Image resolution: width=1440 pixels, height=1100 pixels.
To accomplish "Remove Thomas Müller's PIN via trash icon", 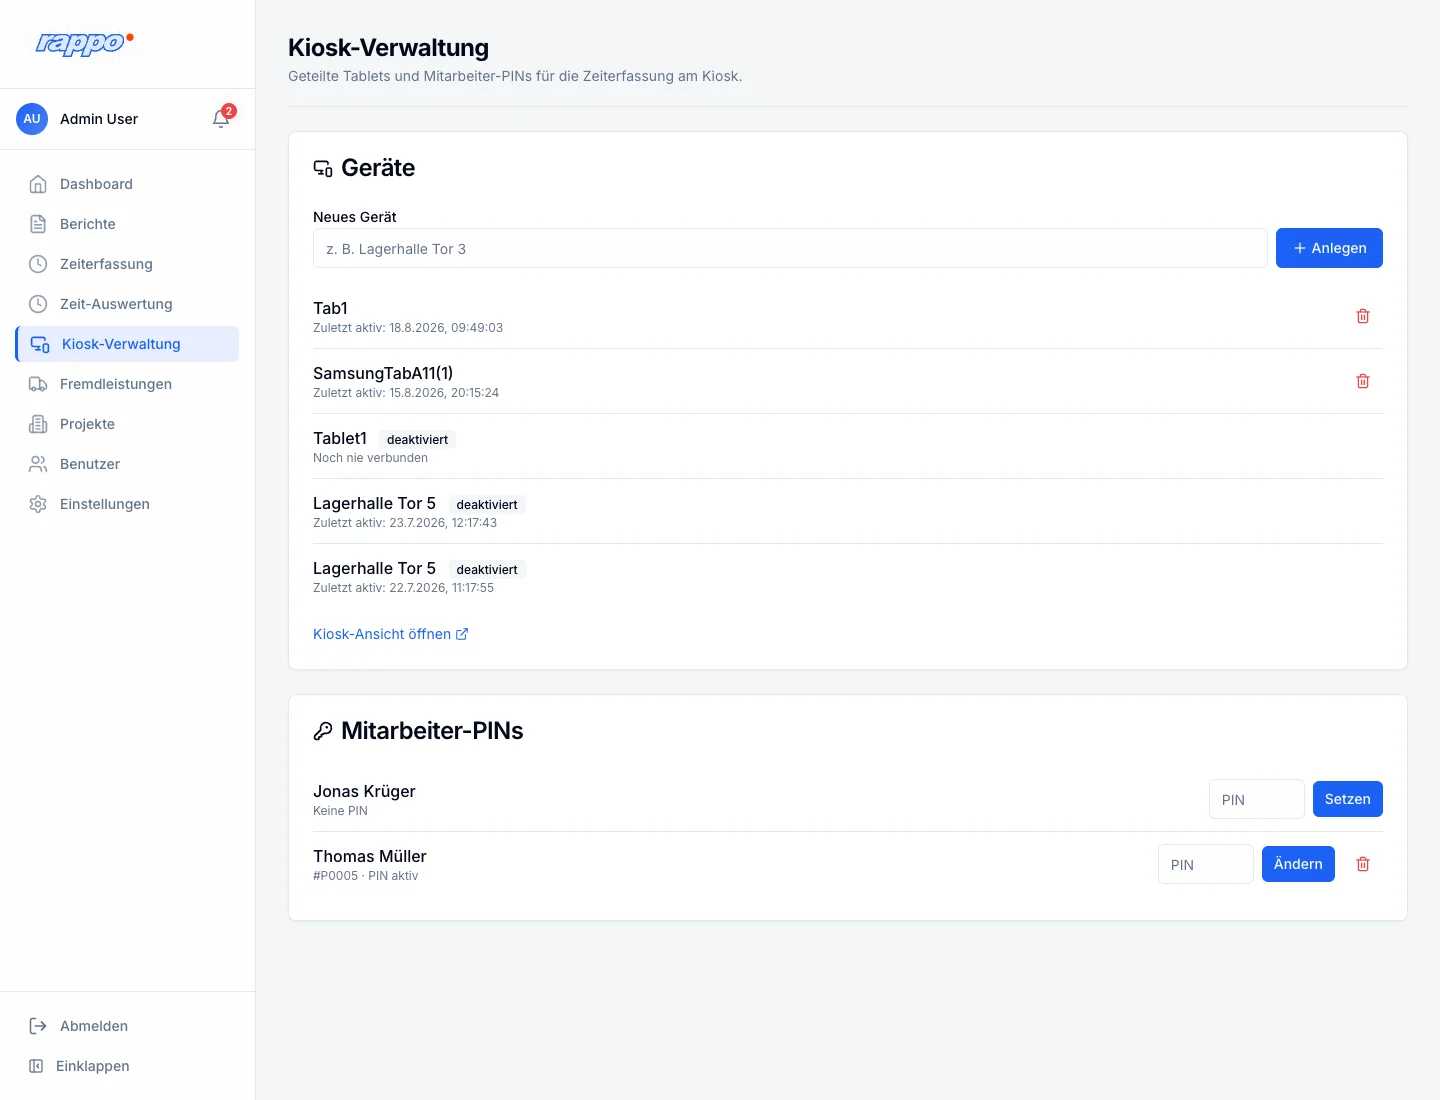I will coord(1362,864).
